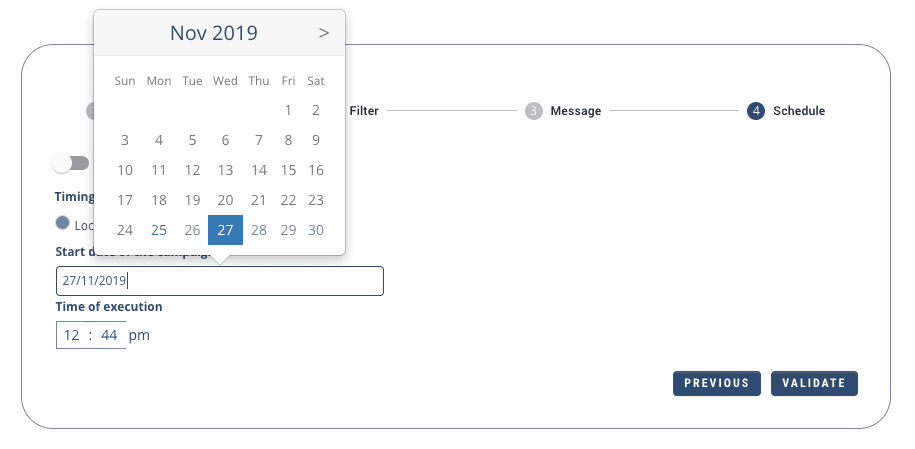Select the Local time radio button
This screenshot has width=915, height=449.
63,223
